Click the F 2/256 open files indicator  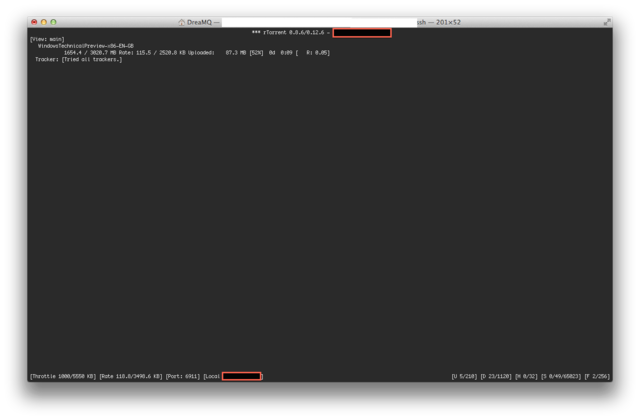click(x=597, y=376)
